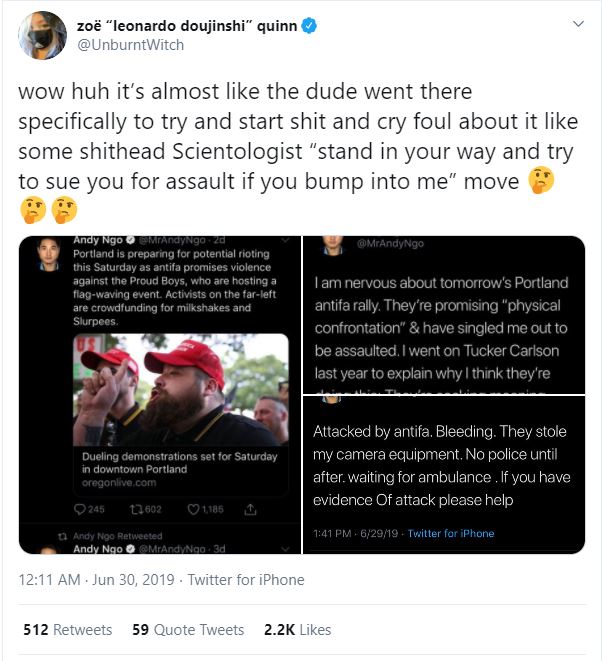Click Zoë Quinn's profile avatar

click(40, 35)
